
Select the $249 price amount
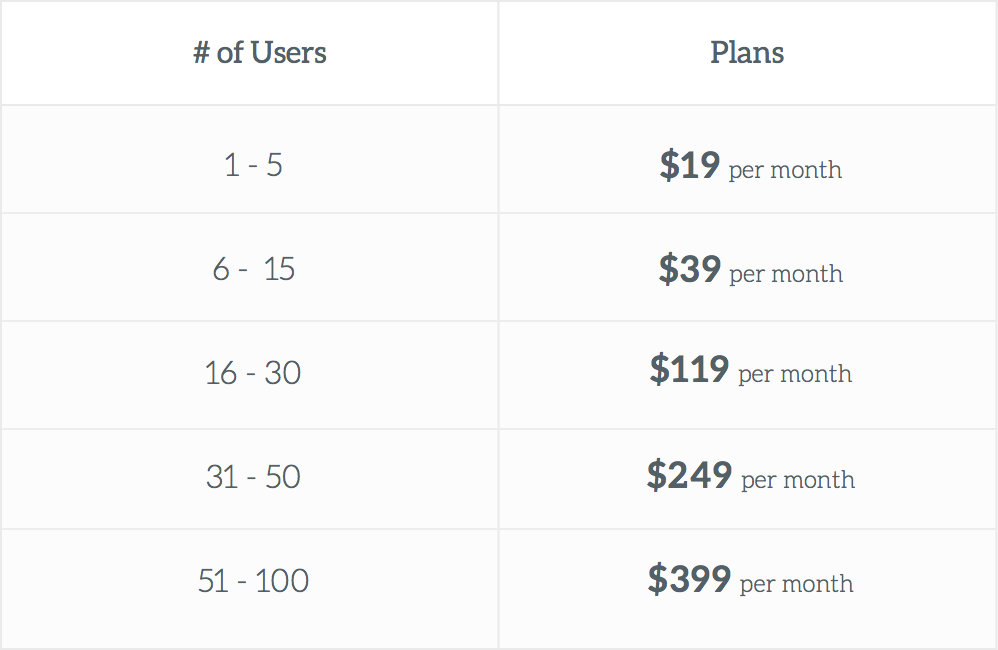[x=689, y=475]
